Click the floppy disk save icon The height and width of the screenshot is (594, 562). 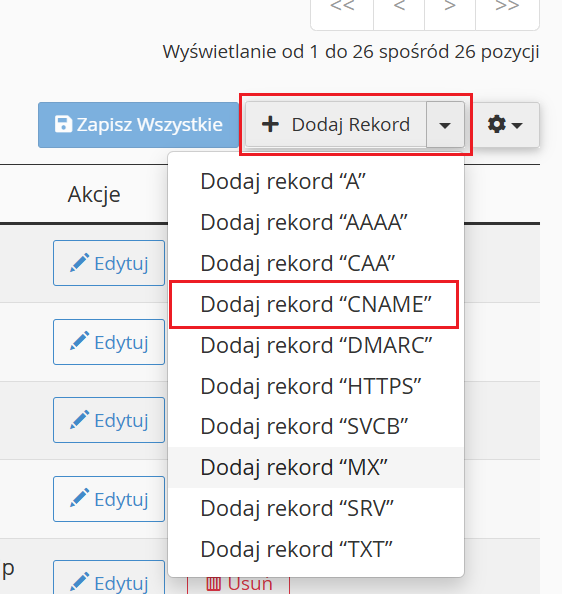63,124
